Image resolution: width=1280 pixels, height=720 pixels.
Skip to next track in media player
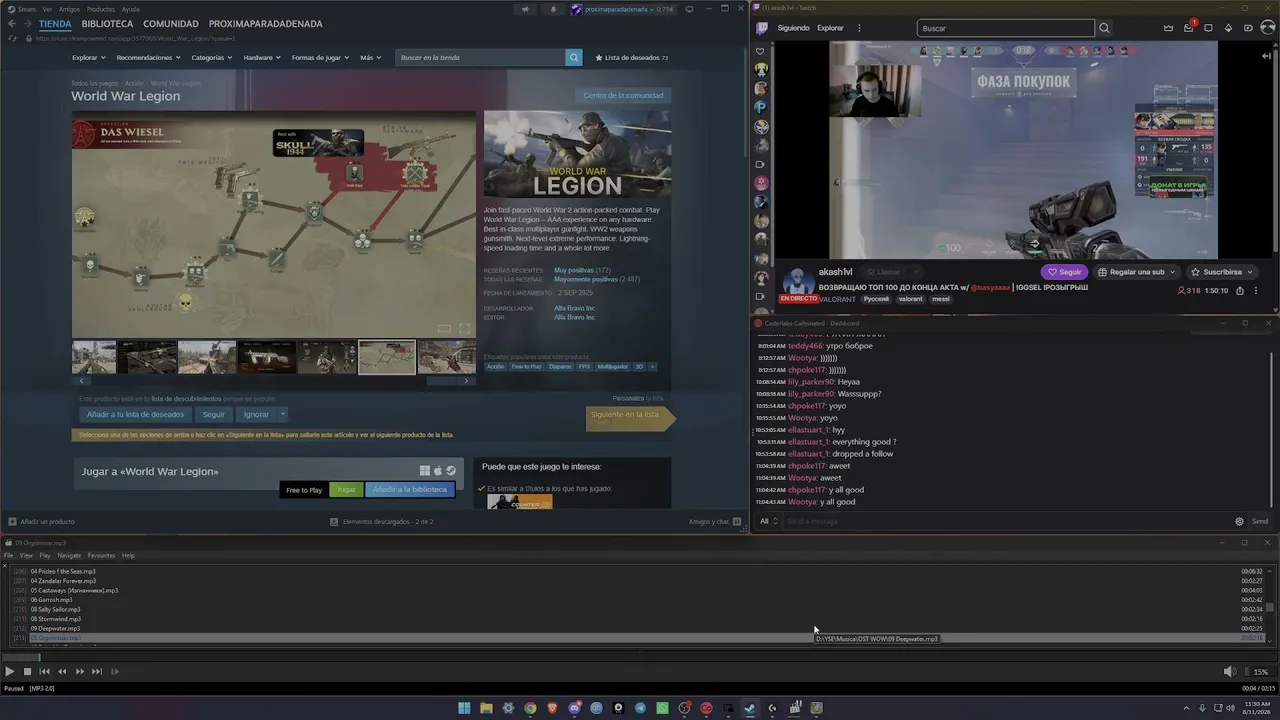point(97,672)
